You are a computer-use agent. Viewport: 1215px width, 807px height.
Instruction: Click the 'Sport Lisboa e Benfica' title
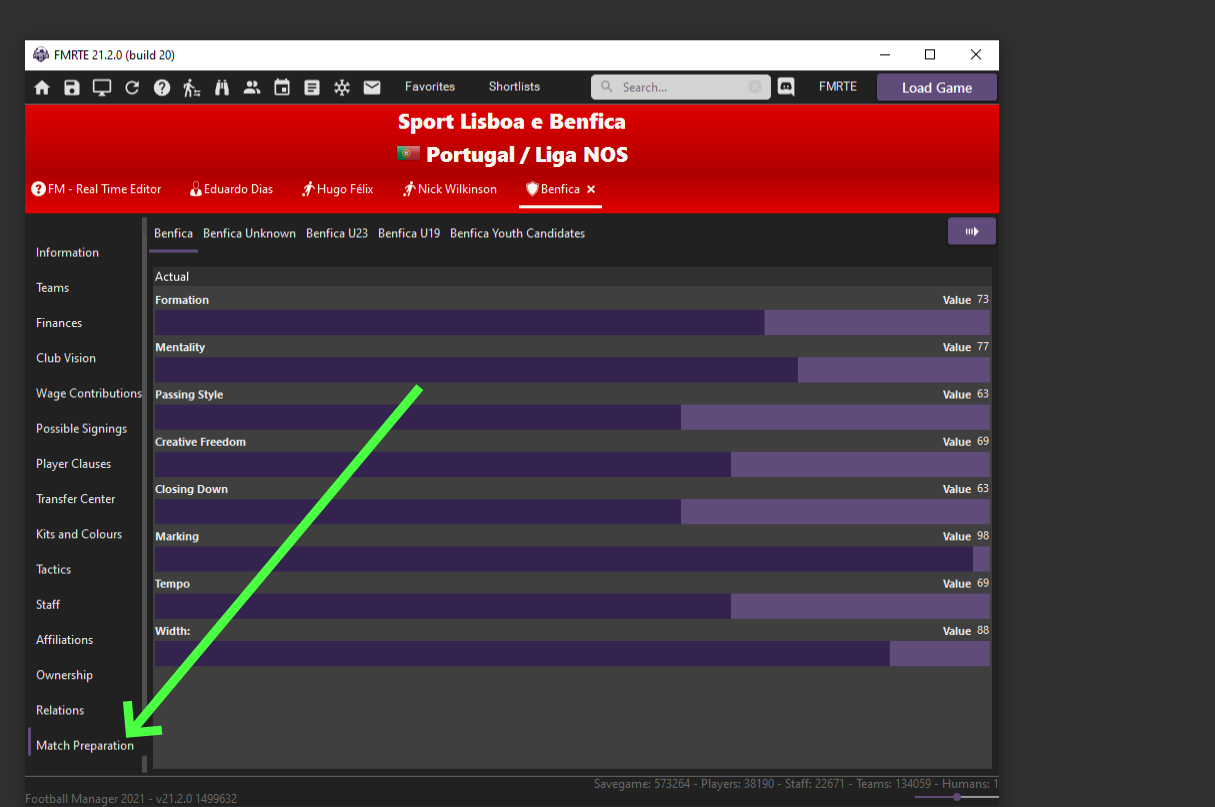click(x=512, y=122)
